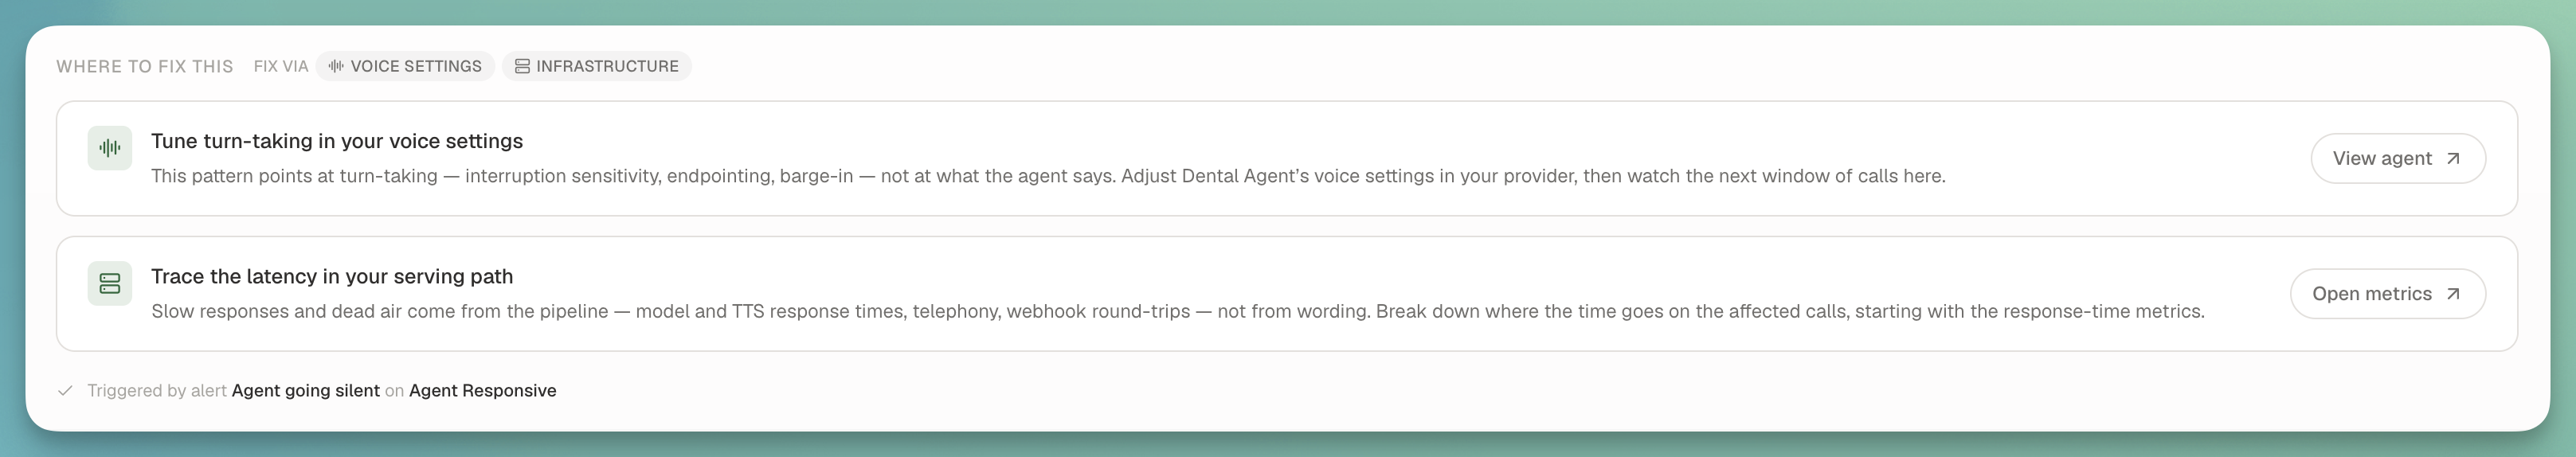Open the Agent Responsive link
This screenshot has height=457, width=2576.
[483, 391]
